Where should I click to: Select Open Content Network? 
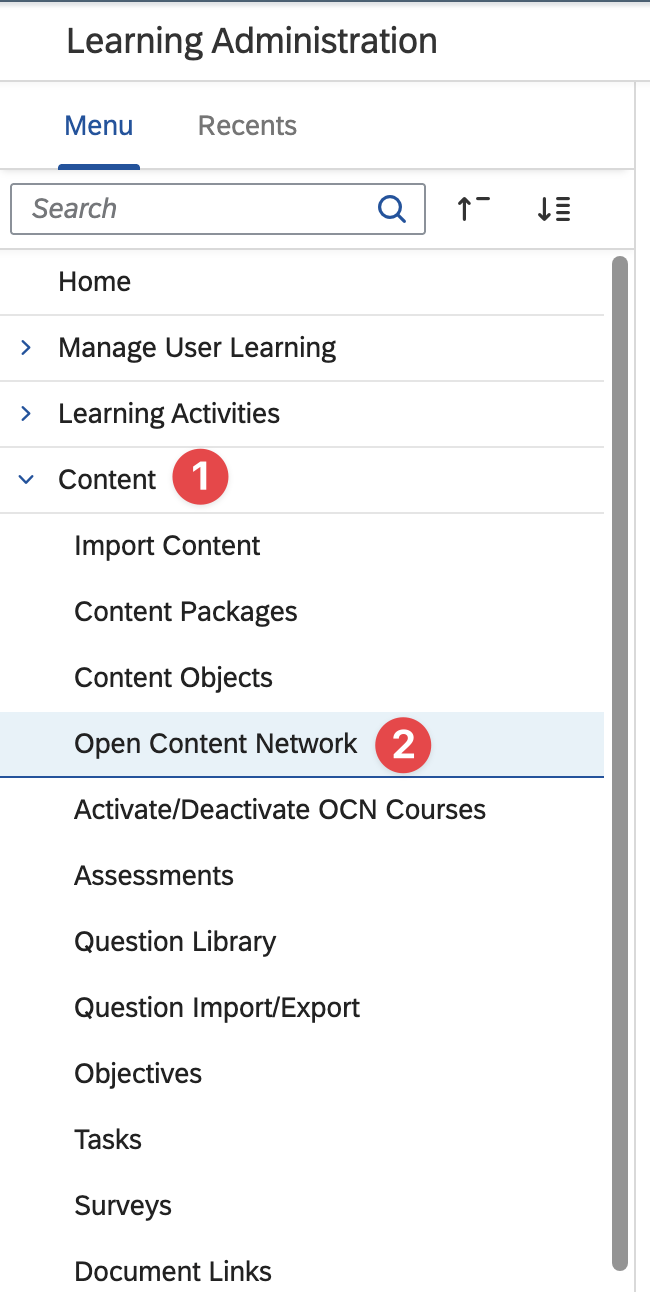point(215,744)
